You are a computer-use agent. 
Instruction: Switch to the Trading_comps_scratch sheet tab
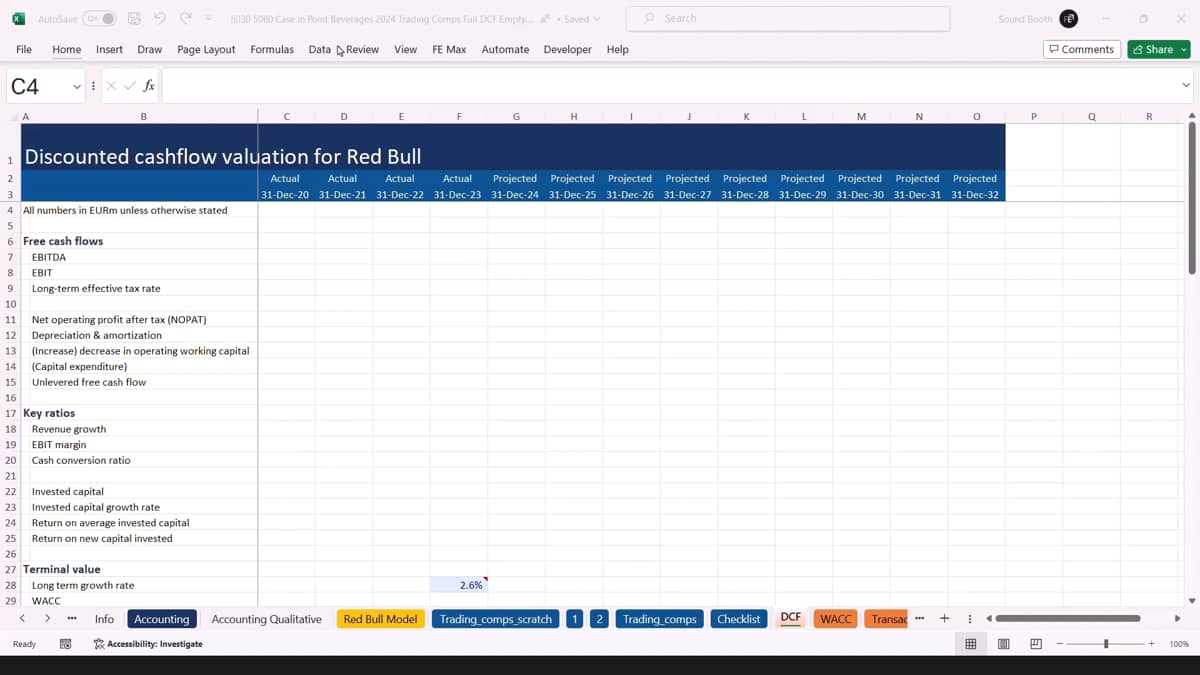click(x=495, y=619)
